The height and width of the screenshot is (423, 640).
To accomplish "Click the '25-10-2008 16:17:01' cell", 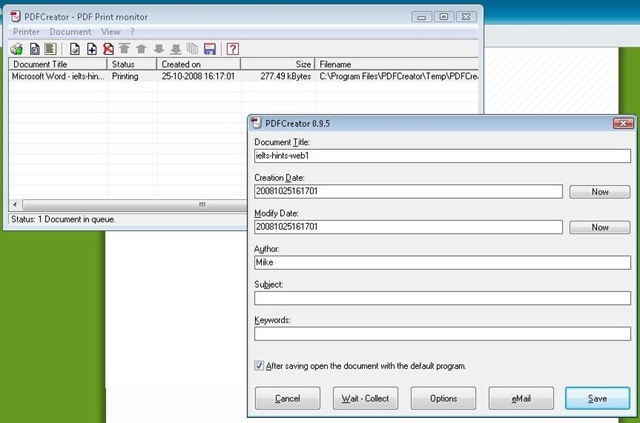I will coord(198,76).
